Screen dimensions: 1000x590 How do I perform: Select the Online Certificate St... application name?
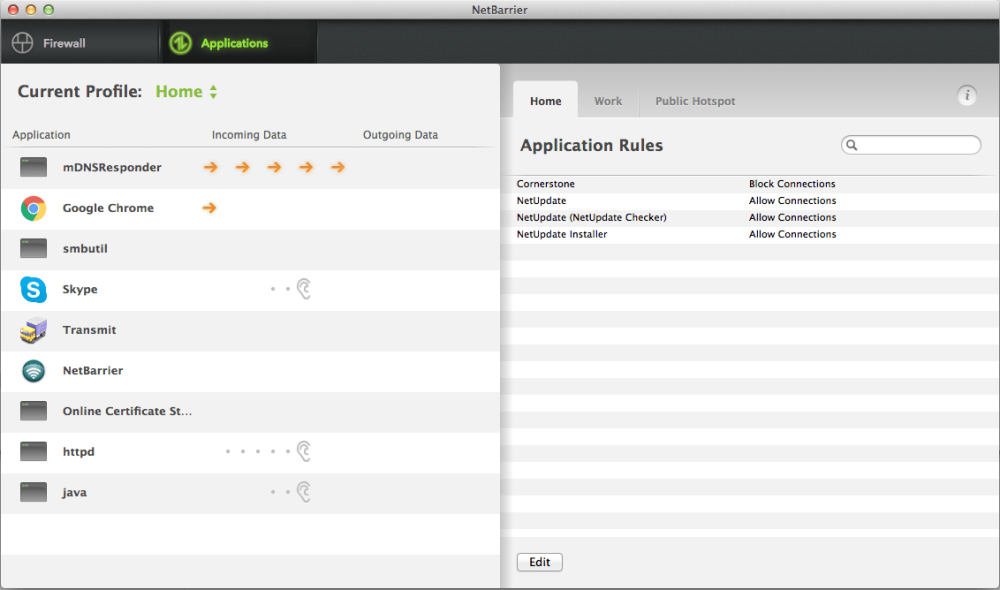[127, 411]
